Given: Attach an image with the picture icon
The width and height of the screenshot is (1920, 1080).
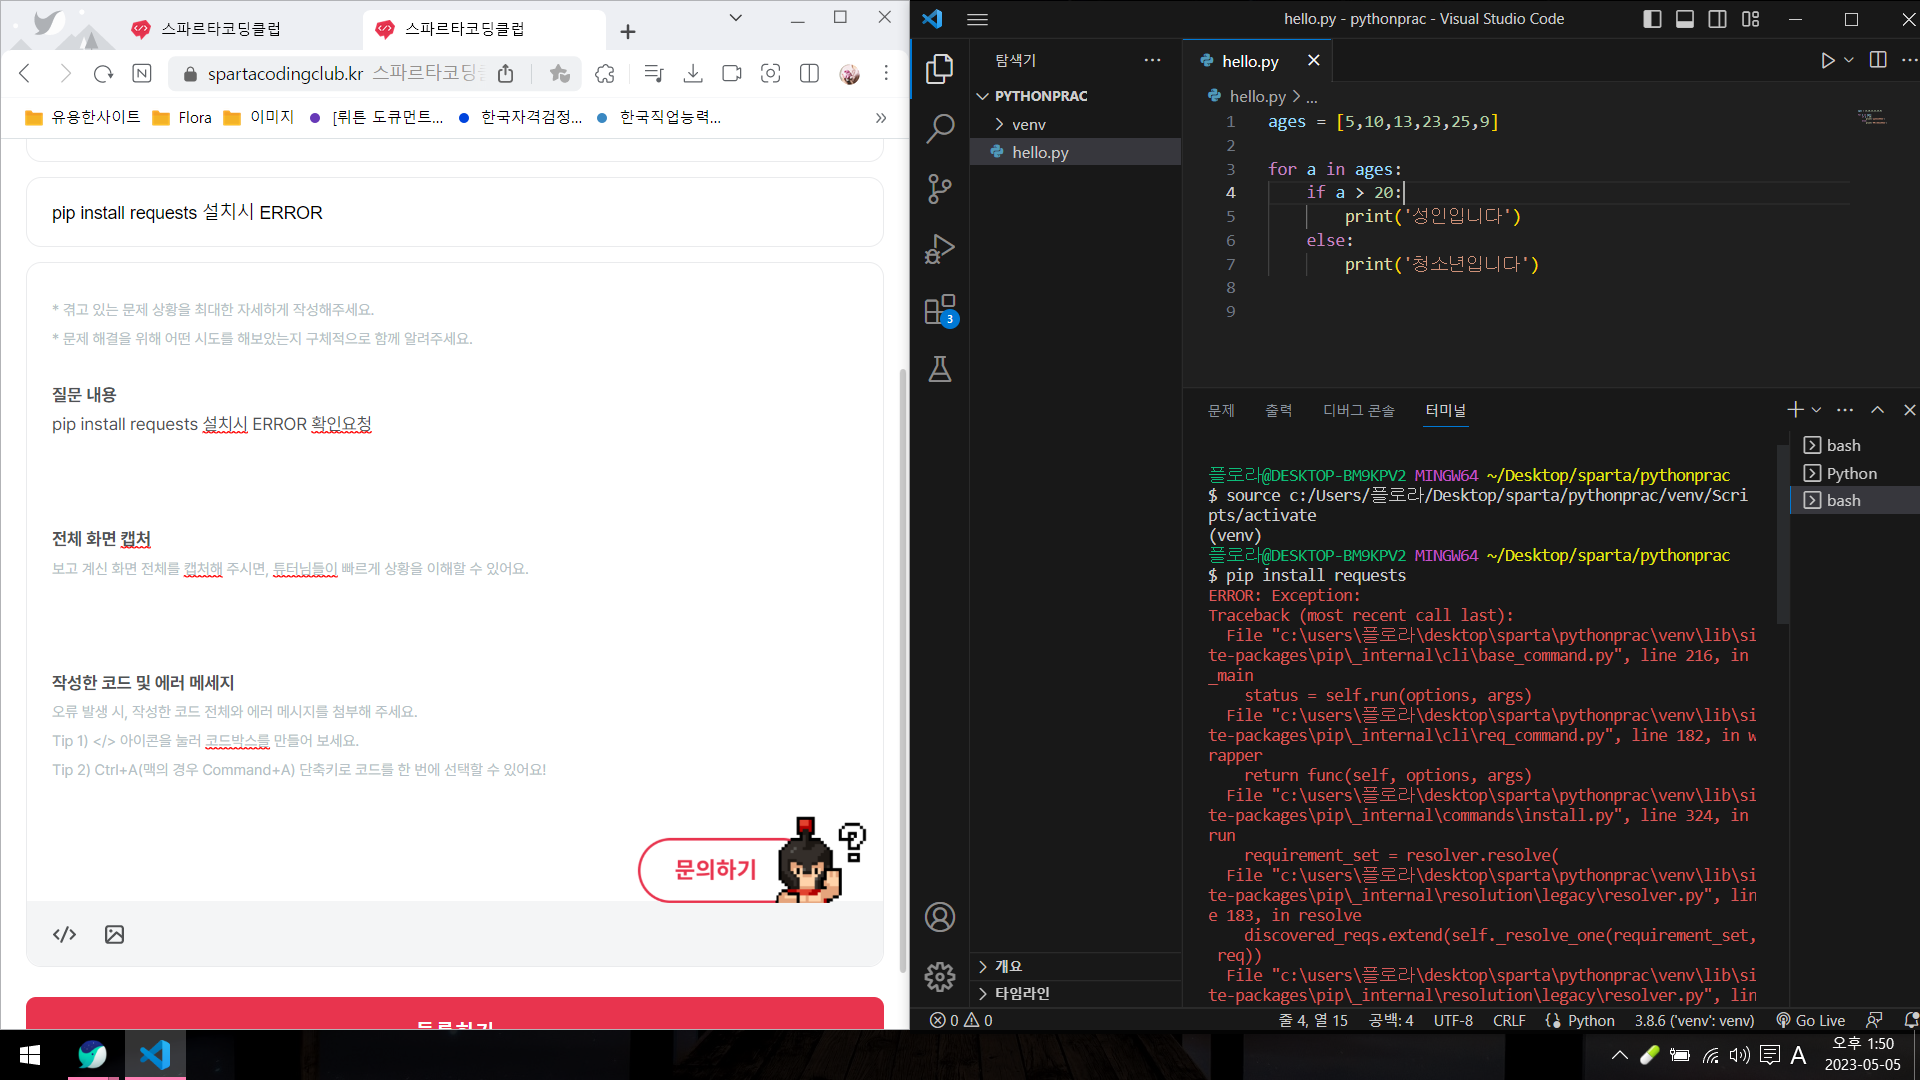Looking at the screenshot, I should [114, 935].
